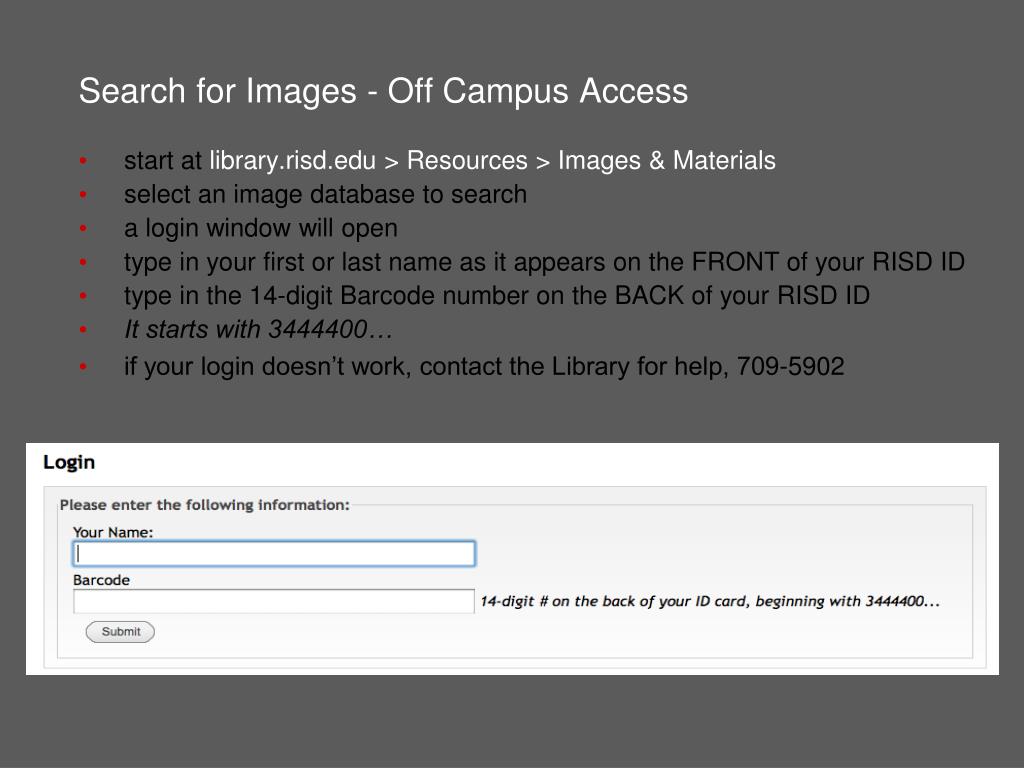Click the 'Your Name:' field label
Viewport: 1024px width, 768px height.
[x=113, y=532]
